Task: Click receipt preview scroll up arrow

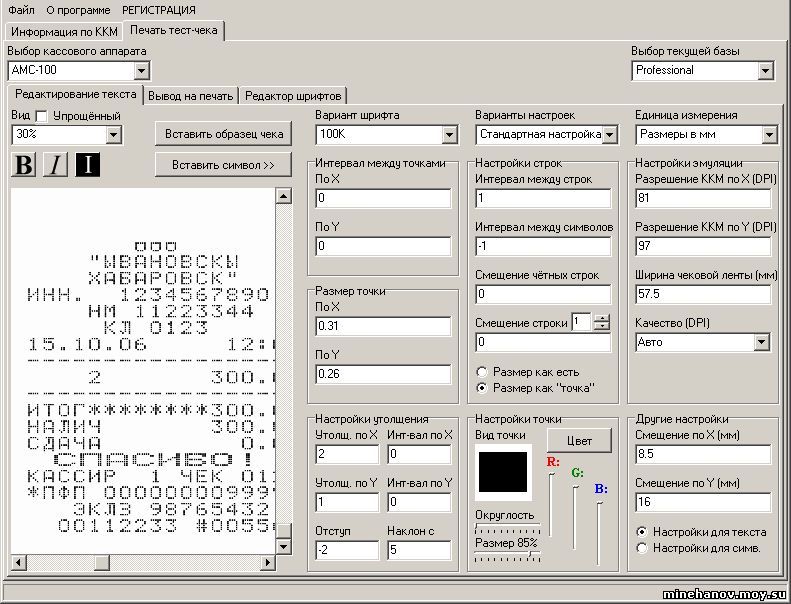Action: tap(284, 196)
